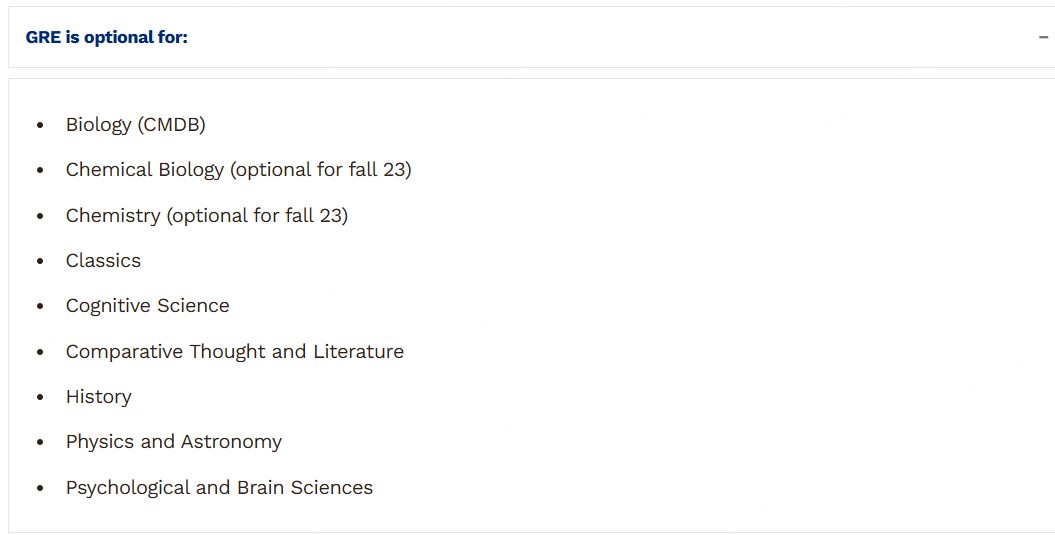1055x535 pixels.
Task: Click the bullet before Cognitive Science
Action: [40, 307]
